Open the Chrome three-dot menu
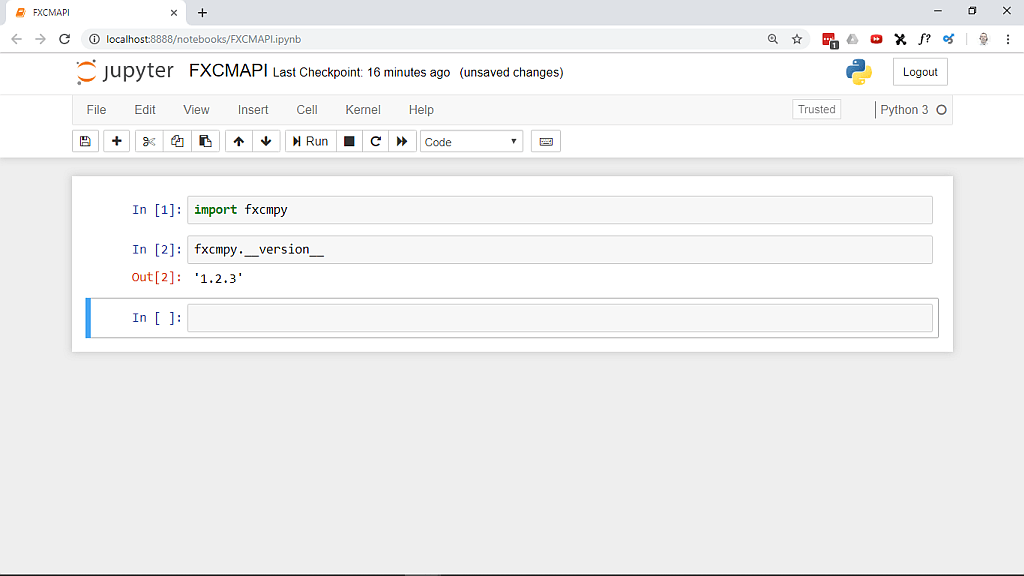 (x=1008, y=39)
